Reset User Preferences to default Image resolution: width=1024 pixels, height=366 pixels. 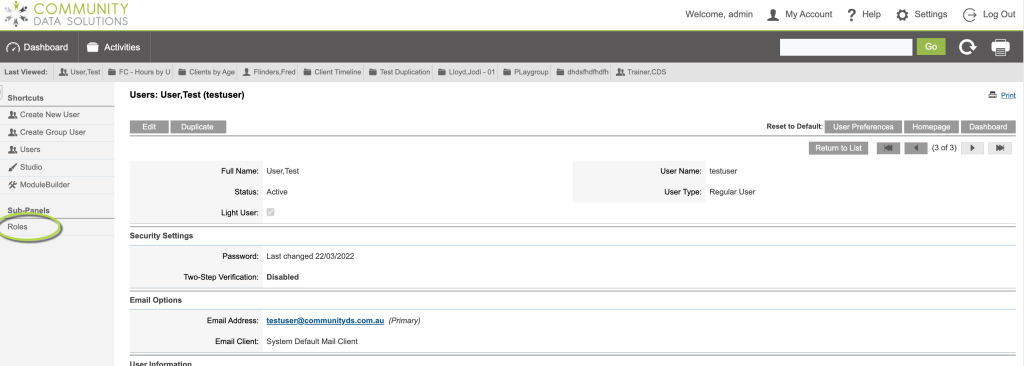863,127
